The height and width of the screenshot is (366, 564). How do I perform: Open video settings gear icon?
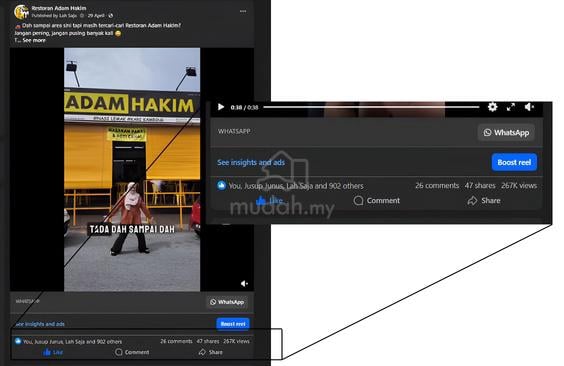(x=492, y=107)
